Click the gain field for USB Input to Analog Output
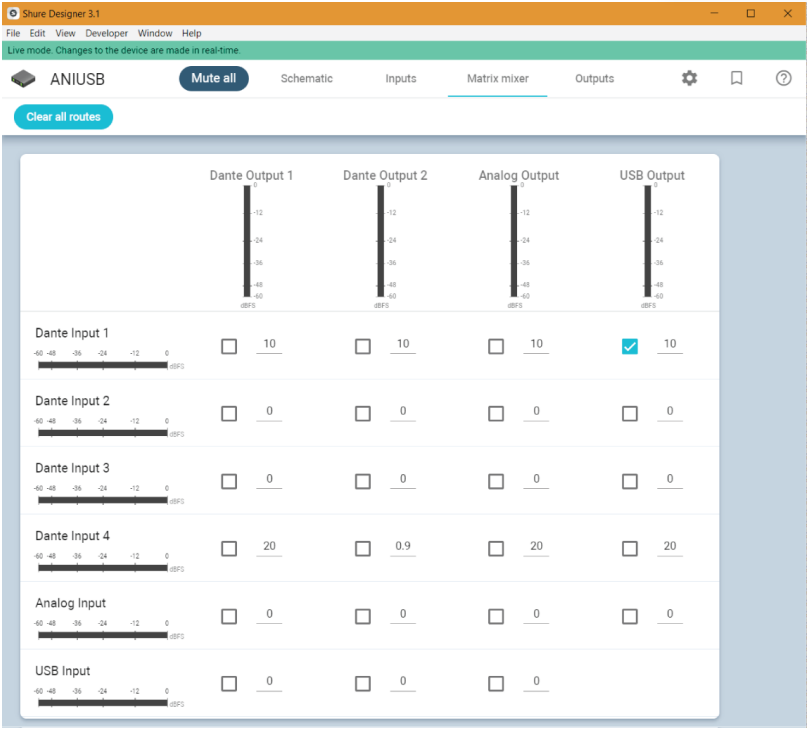Viewport: 807px width, 729px height. click(x=536, y=683)
